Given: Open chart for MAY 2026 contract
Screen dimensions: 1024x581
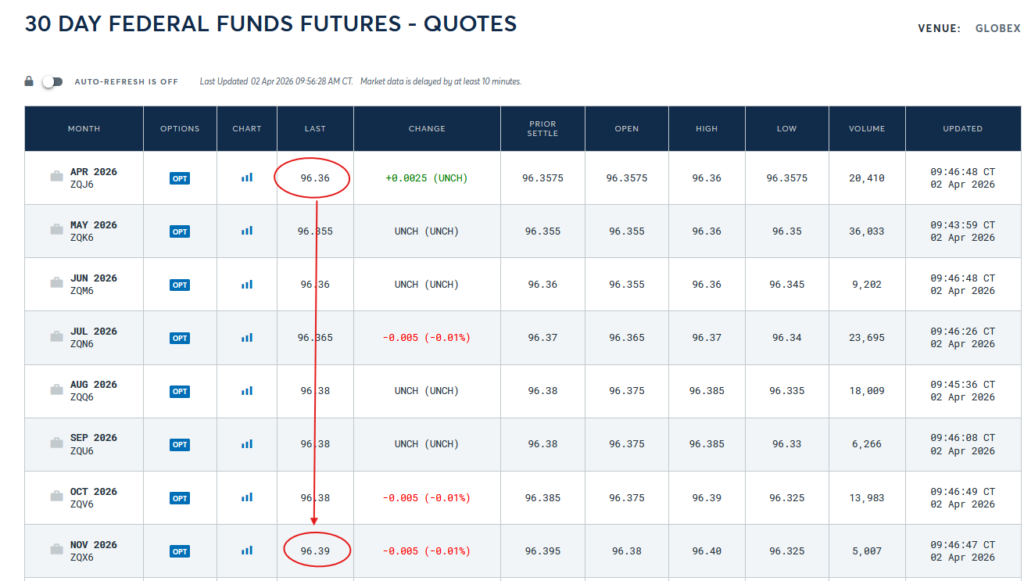Looking at the screenshot, I should coord(246,230).
